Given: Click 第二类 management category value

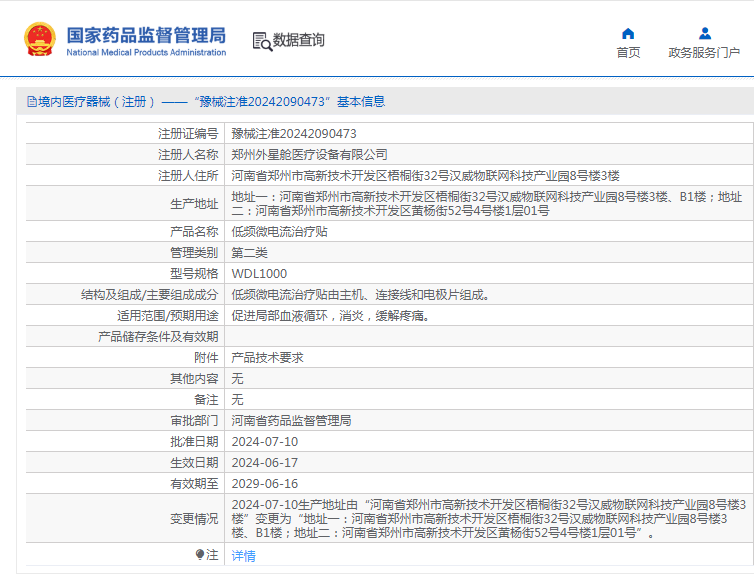Looking at the screenshot, I should click(x=250, y=253).
